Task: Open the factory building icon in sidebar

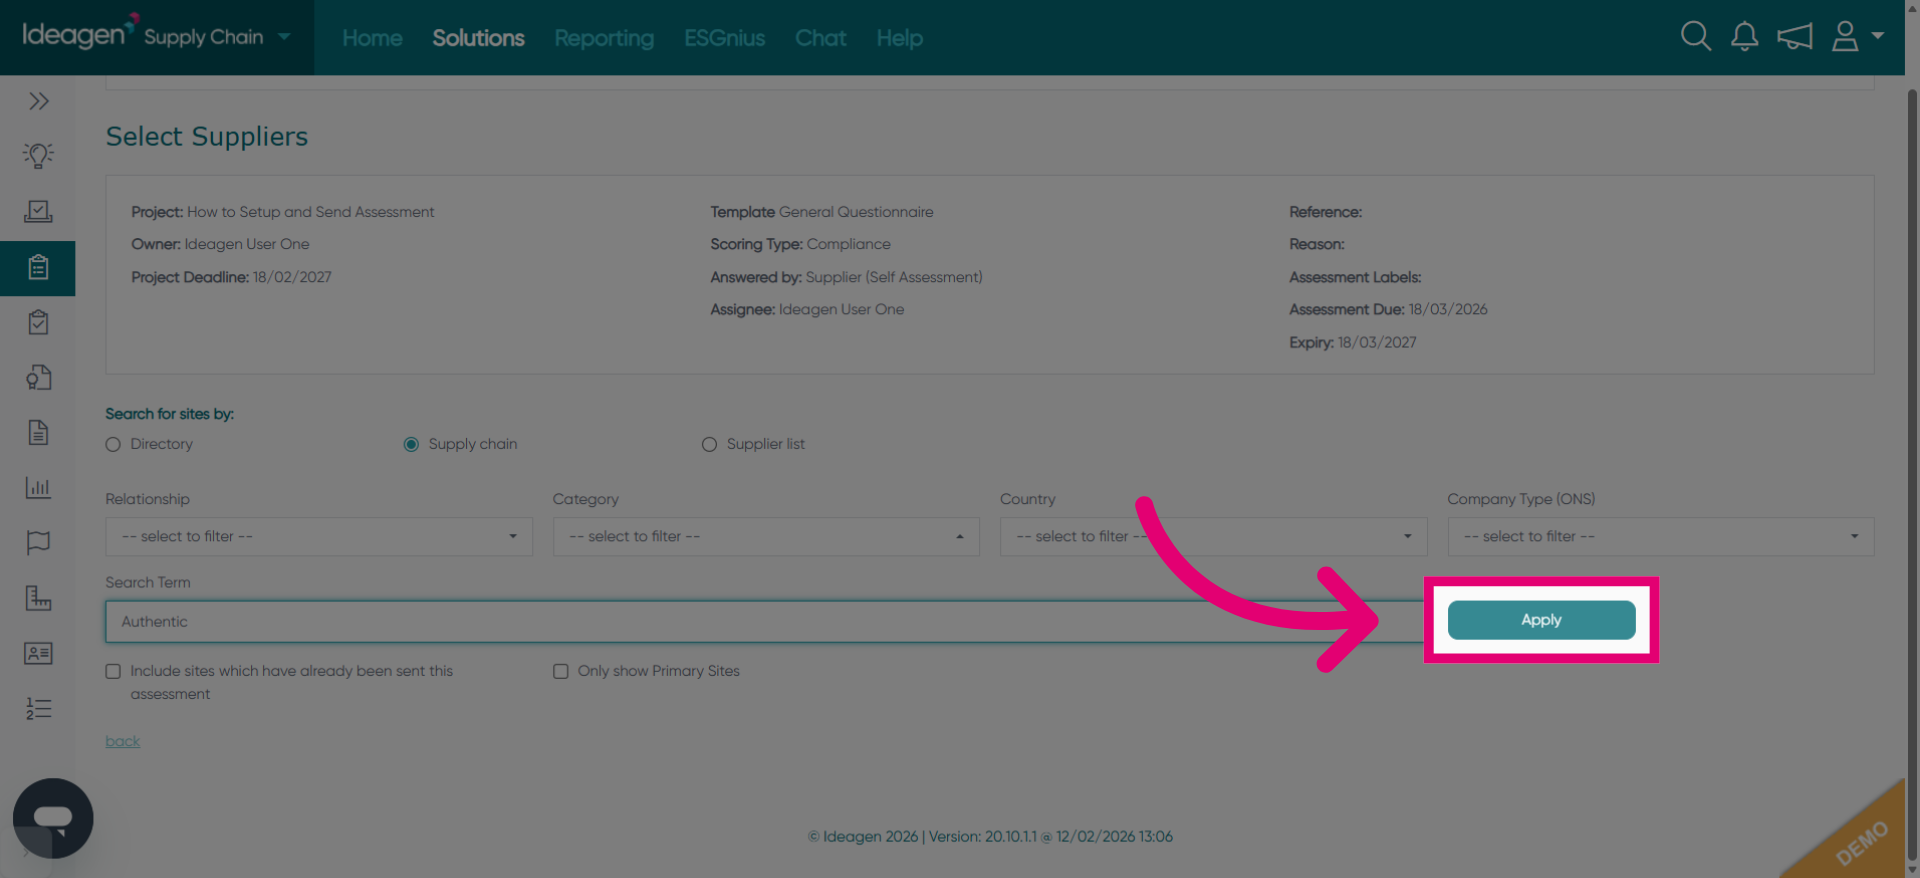Action: click(38, 598)
